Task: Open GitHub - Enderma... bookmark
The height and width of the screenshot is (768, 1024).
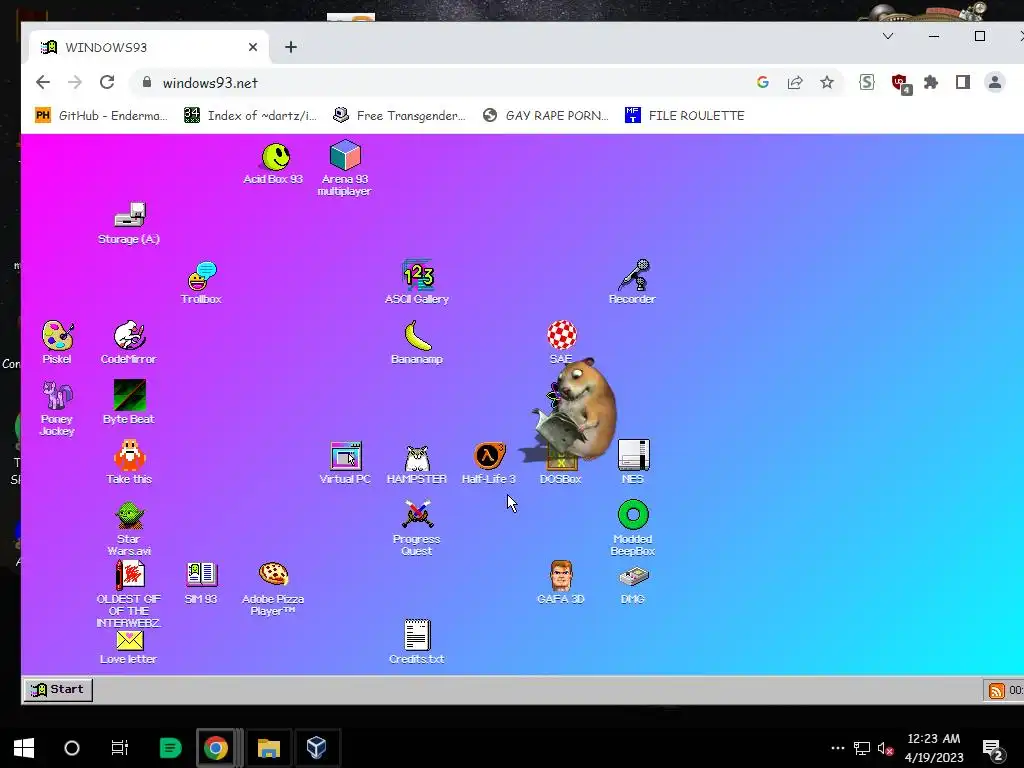Action: pyautogui.click(x=101, y=116)
